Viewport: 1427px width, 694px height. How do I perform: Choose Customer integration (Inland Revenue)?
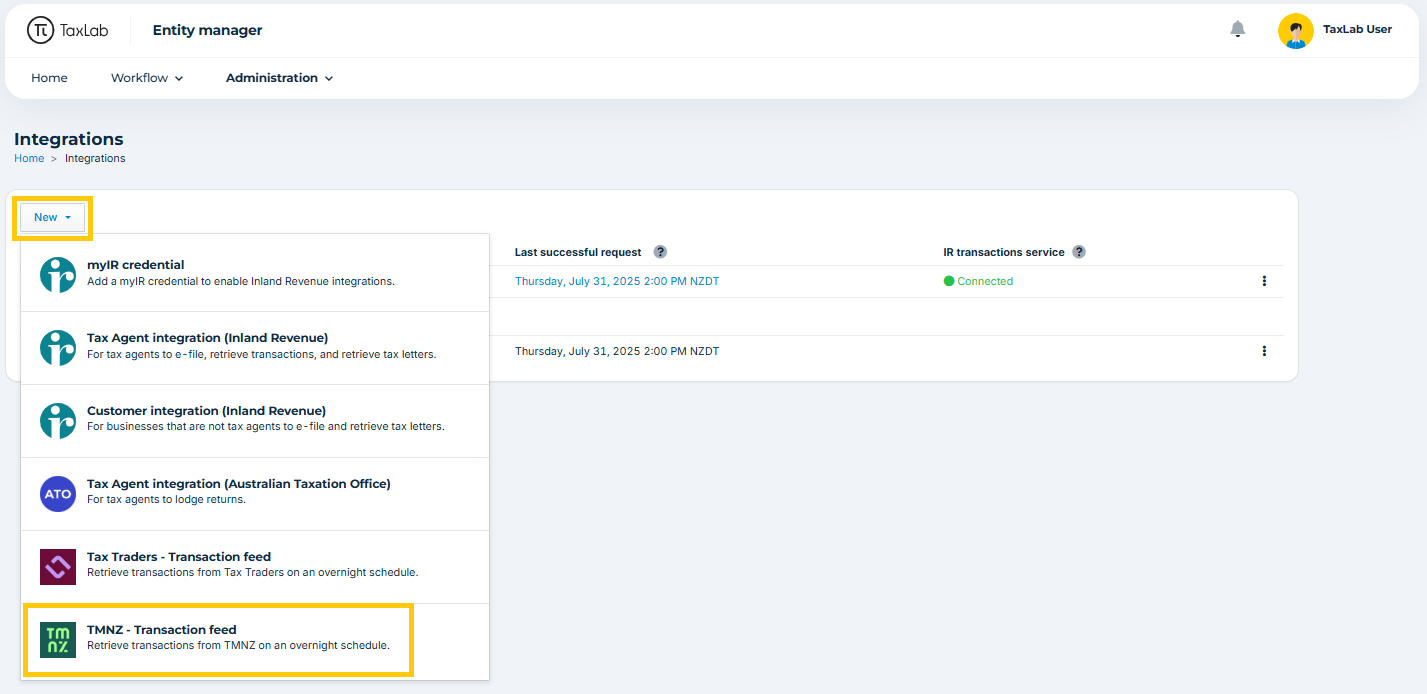[255, 420]
